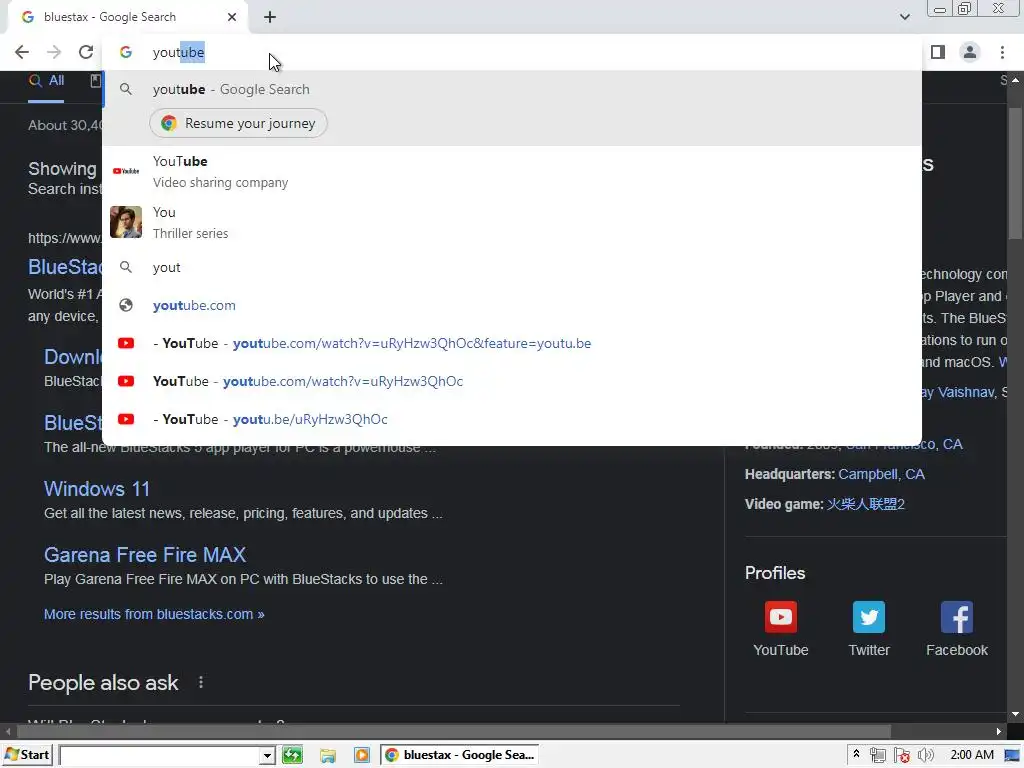Image resolution: width=1024 pixels, height=768 pixels.
Task: Choose the YouTube Video sharing company suggestion
Action: pyautogui.click(x=512, y=171)
